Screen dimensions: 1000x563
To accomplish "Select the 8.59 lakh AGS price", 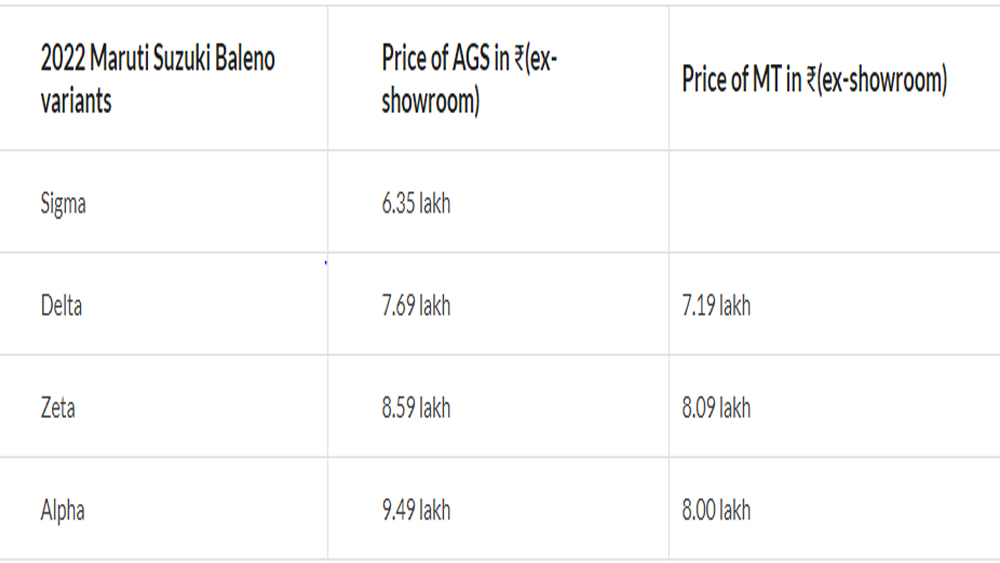I will [x=416, y=408].
